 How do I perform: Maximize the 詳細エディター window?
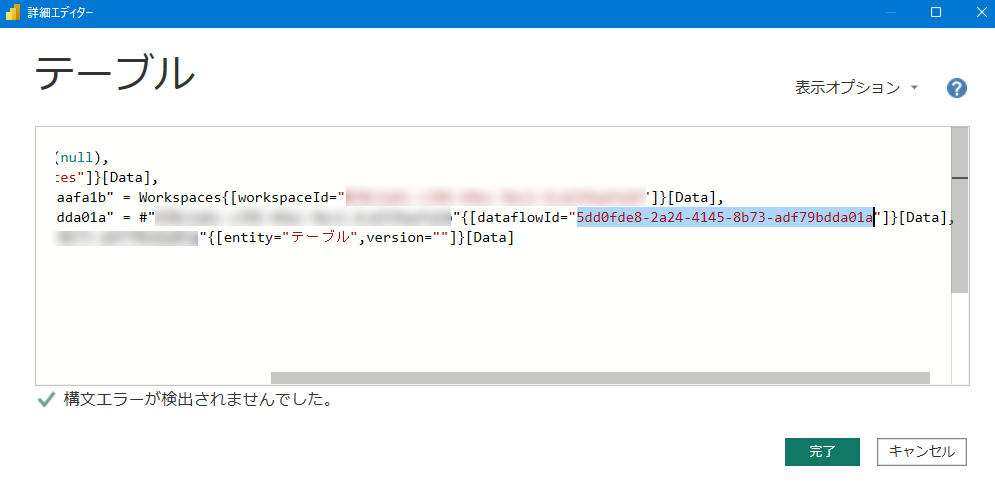[x=935, y=13]
